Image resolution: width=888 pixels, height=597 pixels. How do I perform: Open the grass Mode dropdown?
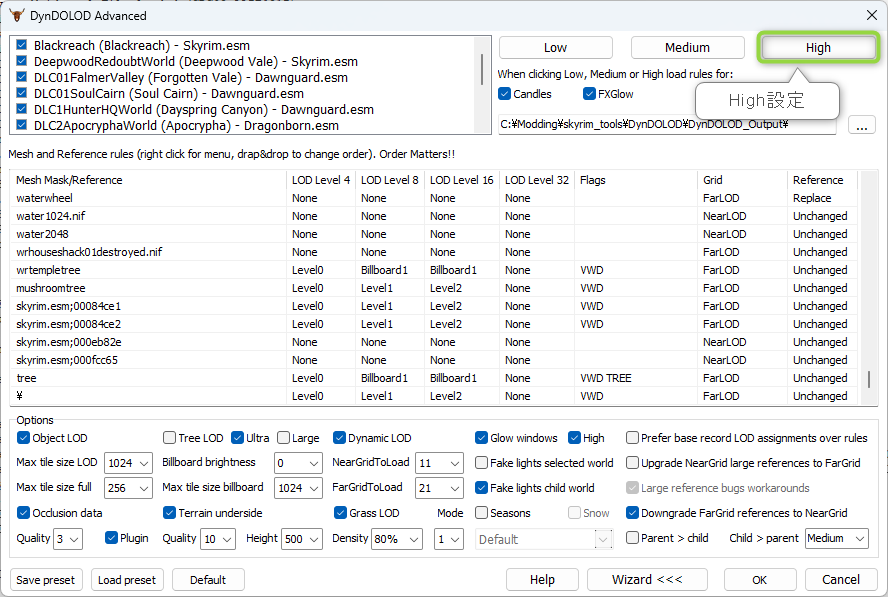coord(449,539)
